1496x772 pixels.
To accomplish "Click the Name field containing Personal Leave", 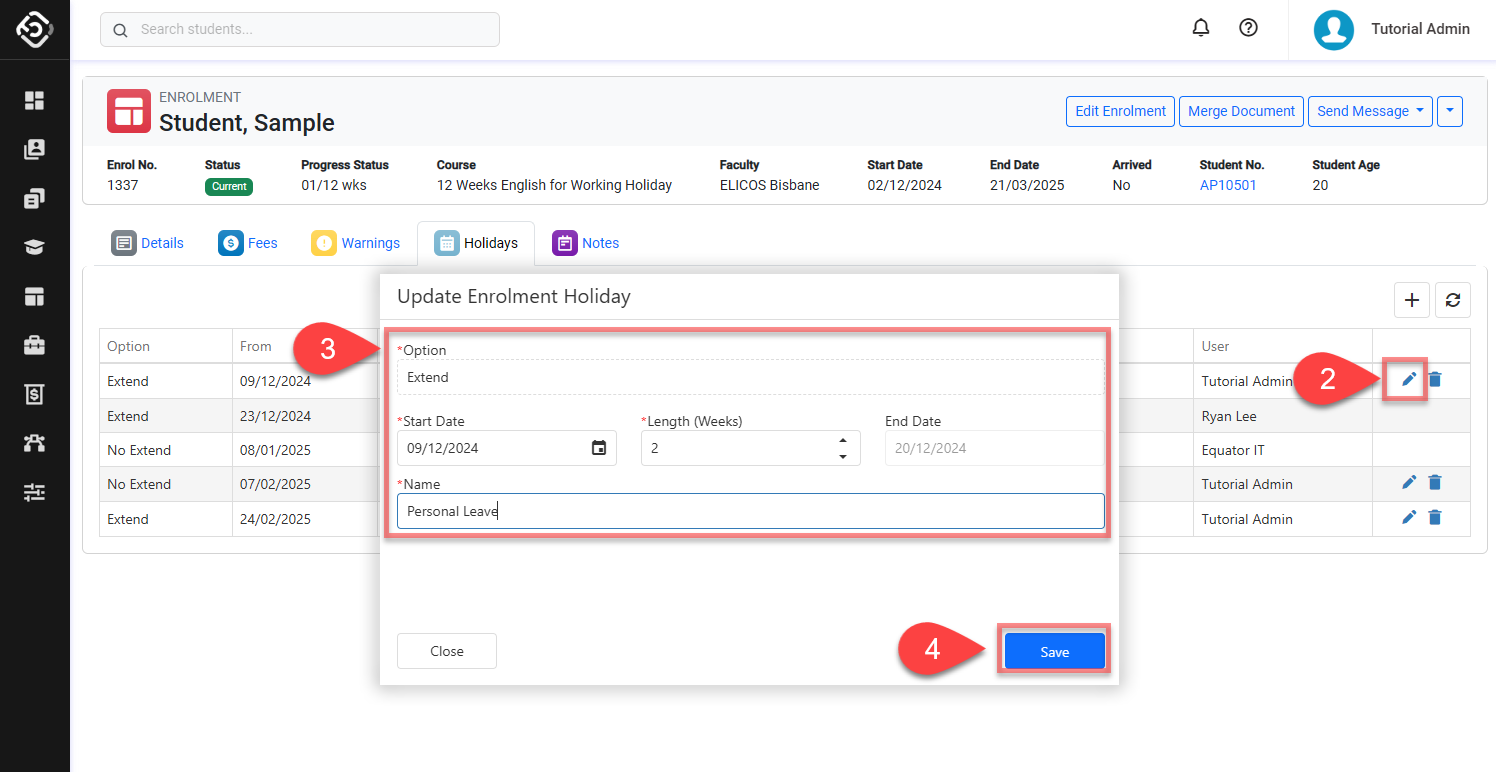I will pos(750,511).
